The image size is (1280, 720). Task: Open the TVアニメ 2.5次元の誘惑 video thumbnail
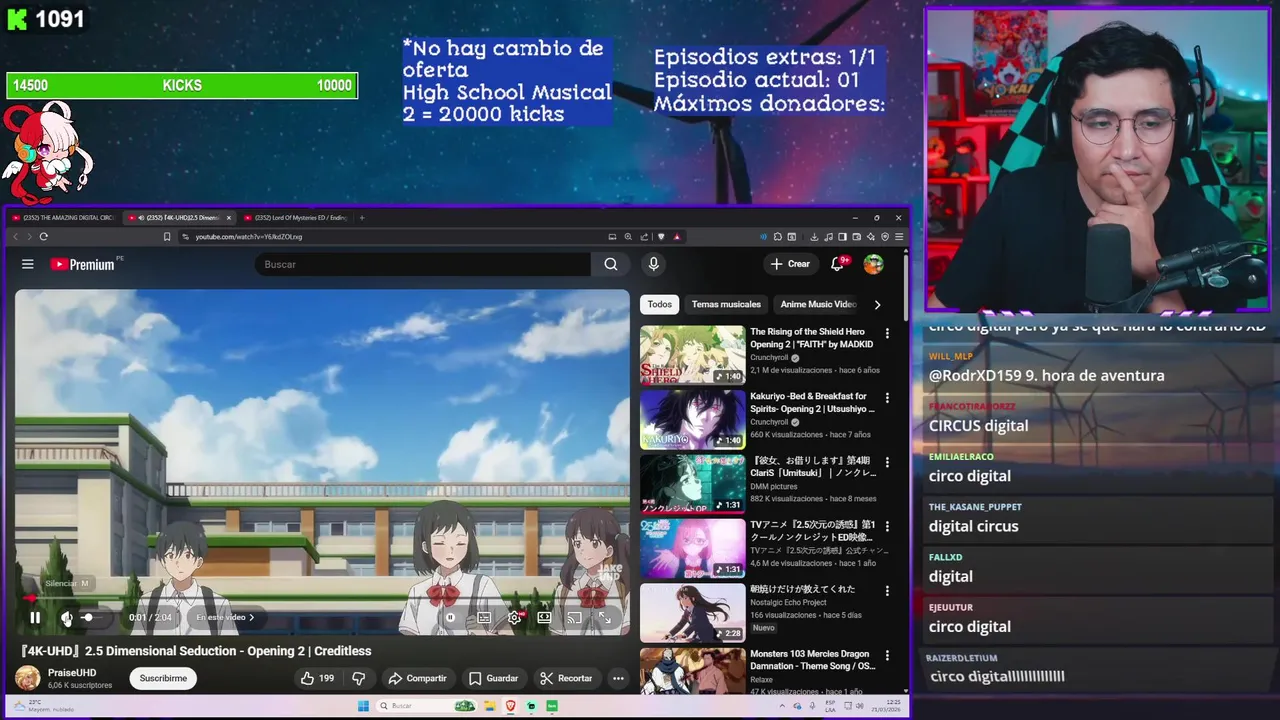pyautogui.click(x=692, y=548)
